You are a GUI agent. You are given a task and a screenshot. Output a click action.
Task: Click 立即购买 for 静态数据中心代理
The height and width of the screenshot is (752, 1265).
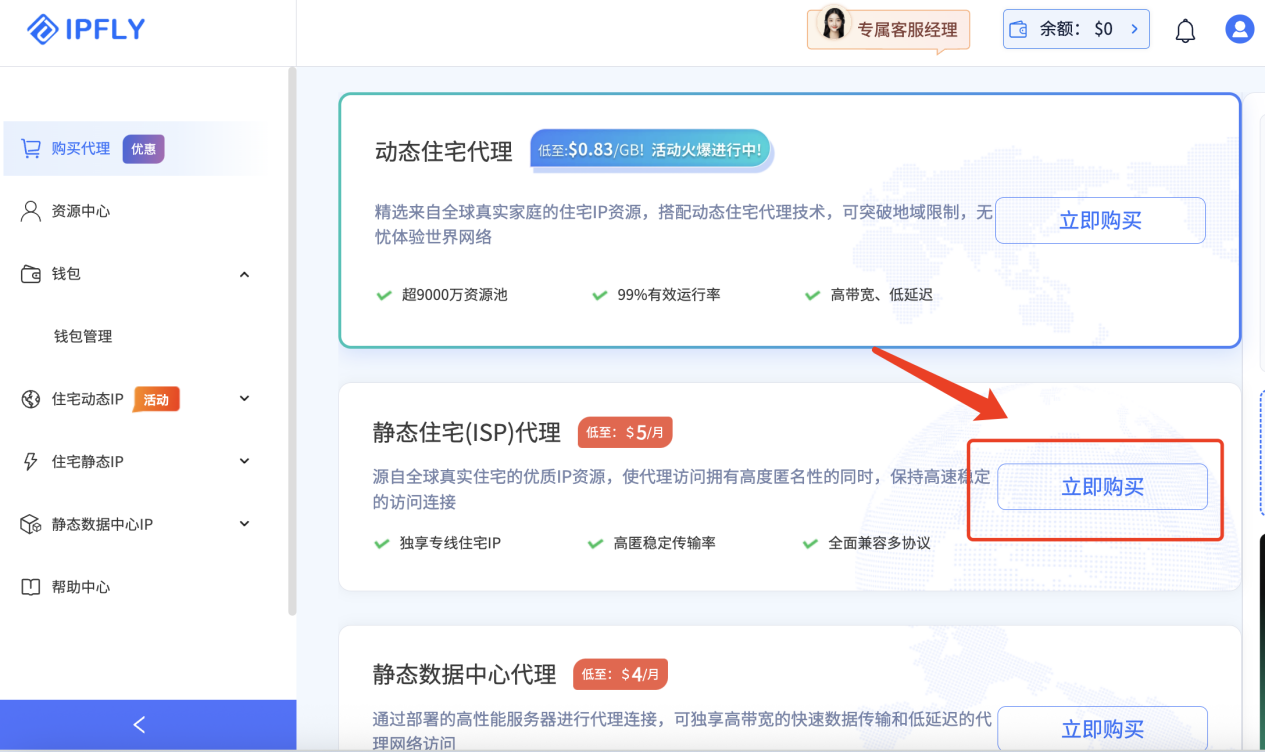tap(1102, 729)
